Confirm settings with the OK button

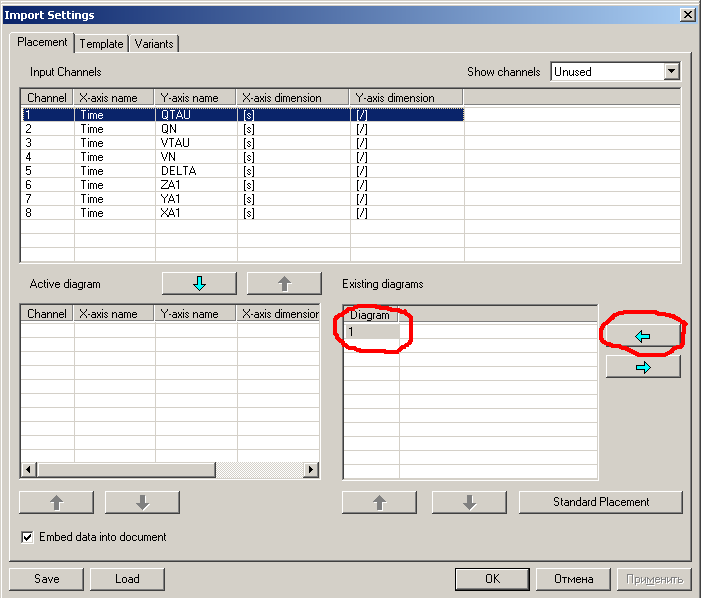click(492, 578)
